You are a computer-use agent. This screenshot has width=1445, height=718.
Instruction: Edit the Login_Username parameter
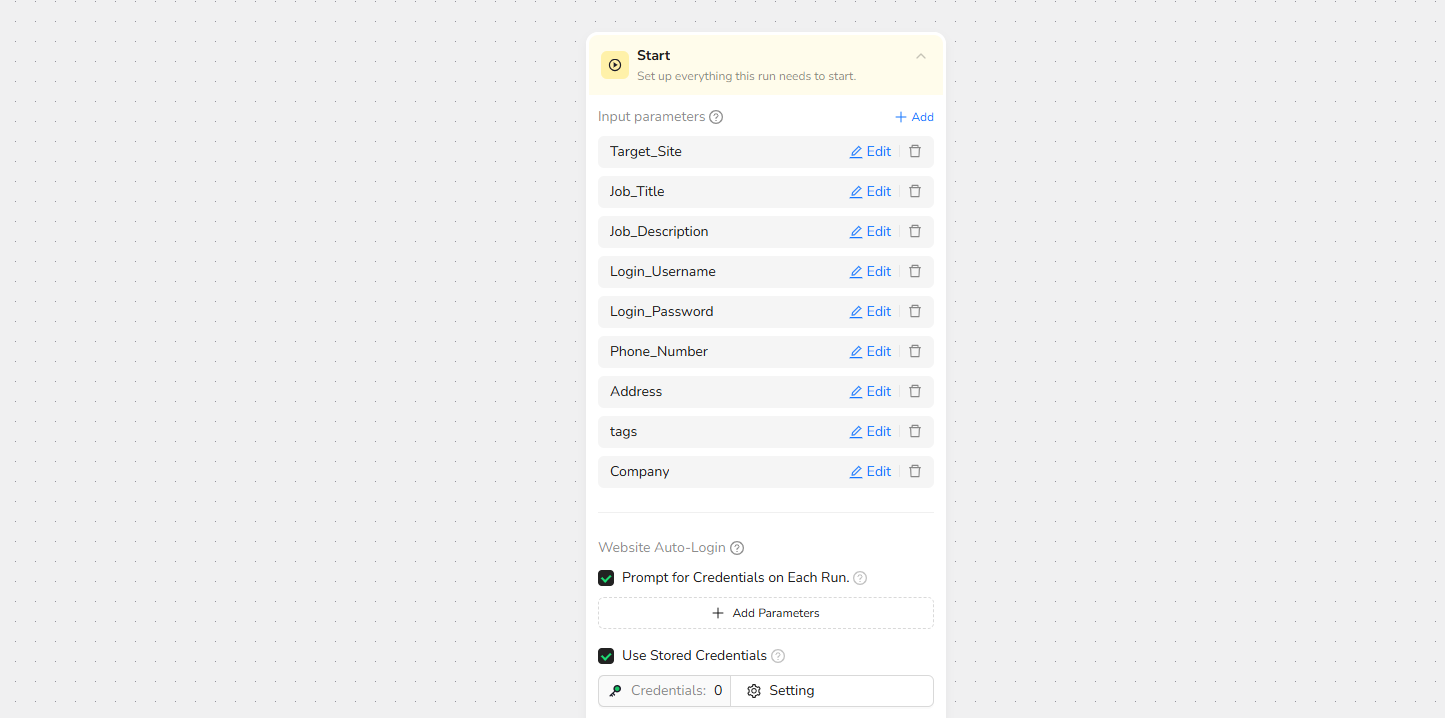pos(870,272)
